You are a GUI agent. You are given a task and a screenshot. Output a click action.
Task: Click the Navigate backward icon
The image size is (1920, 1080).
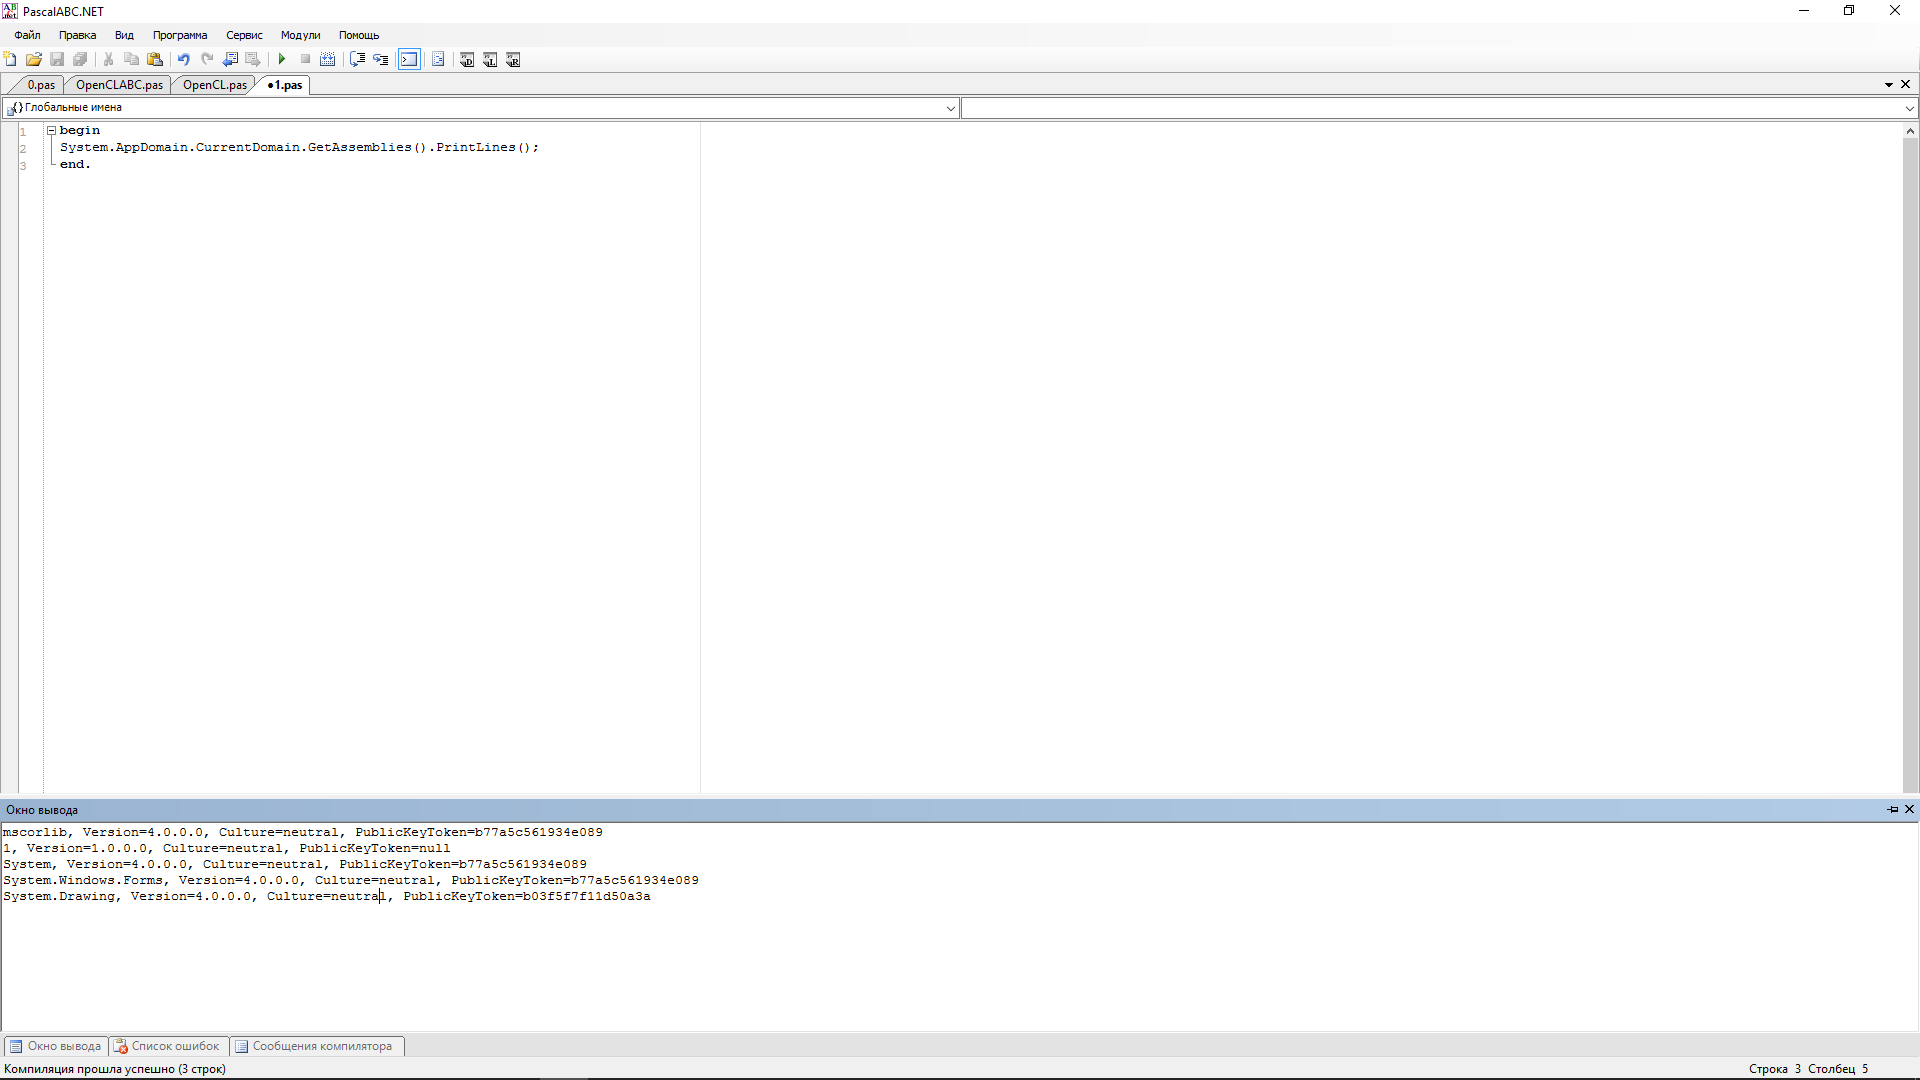pyautogui.click(x=230, y=60)
